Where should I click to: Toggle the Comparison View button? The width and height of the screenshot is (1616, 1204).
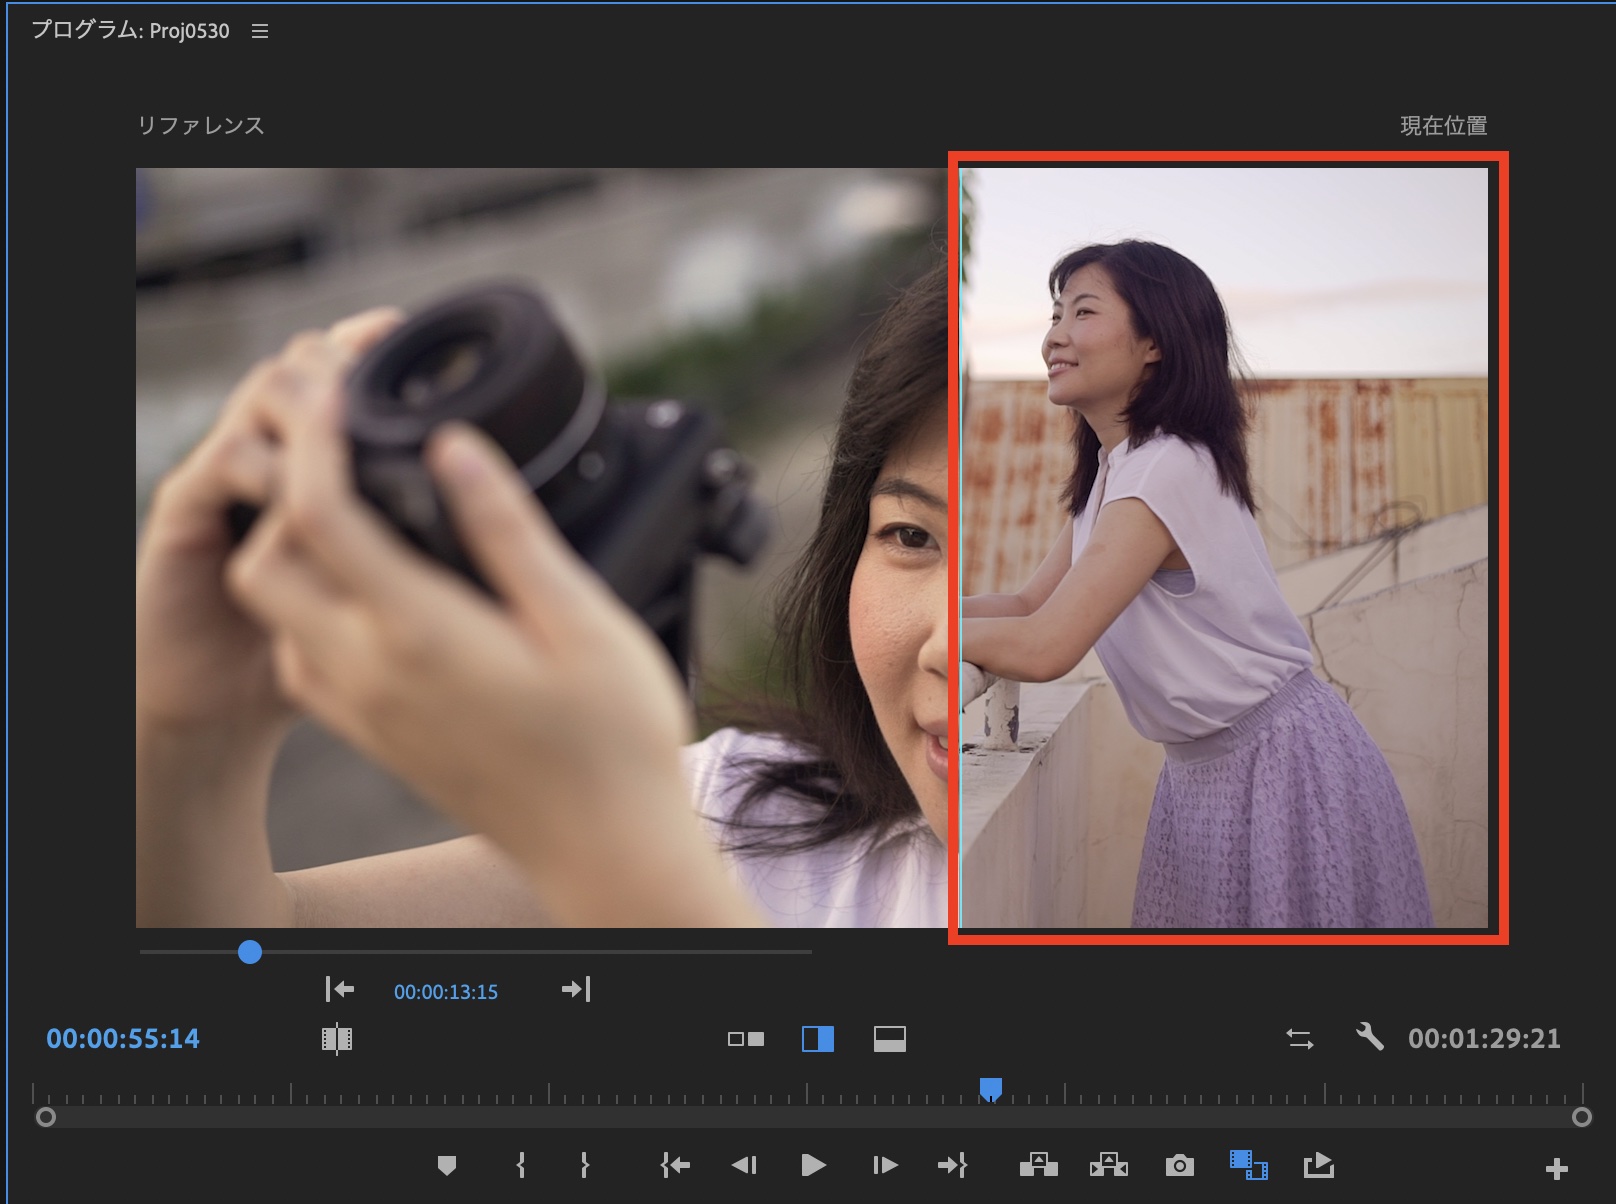click(1248, 1165)
